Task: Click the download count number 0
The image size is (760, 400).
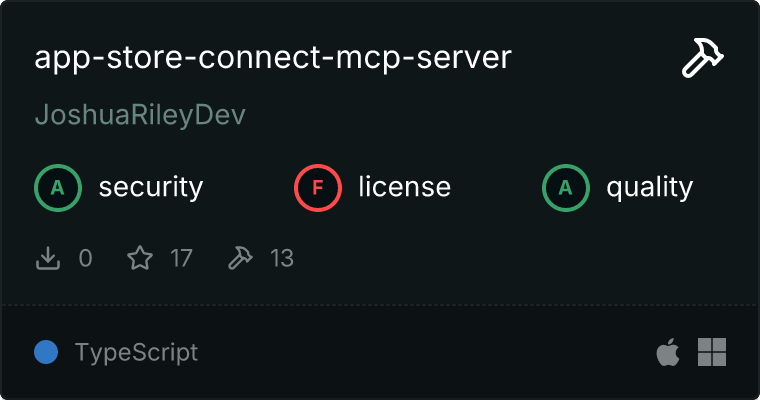Action: (85, 259)
